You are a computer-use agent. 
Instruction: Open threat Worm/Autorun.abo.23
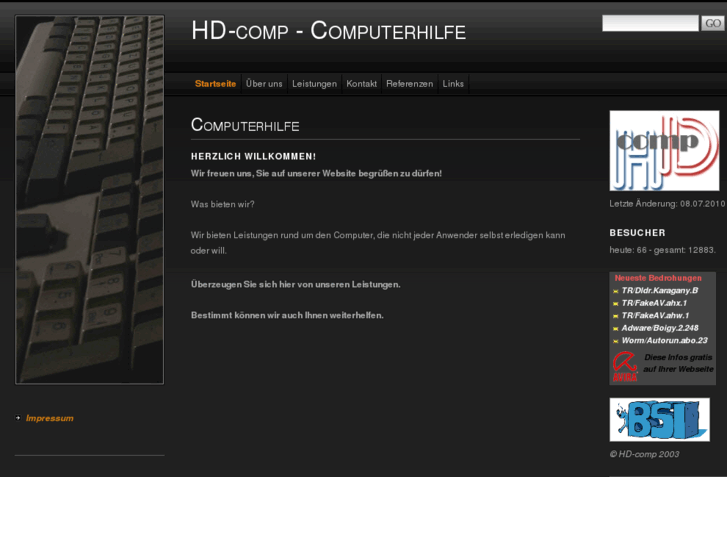point(664,341)
